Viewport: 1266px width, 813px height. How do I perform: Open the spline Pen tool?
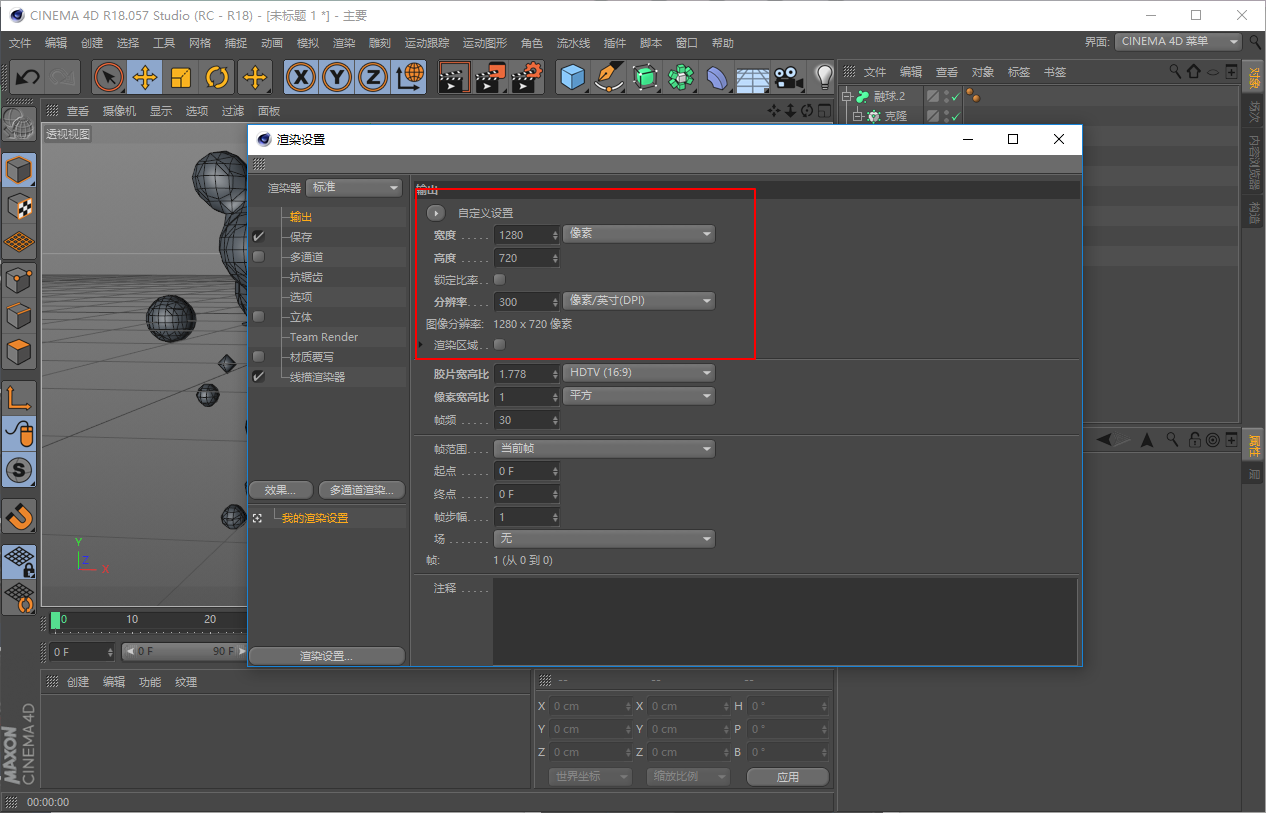pos(609,77)
